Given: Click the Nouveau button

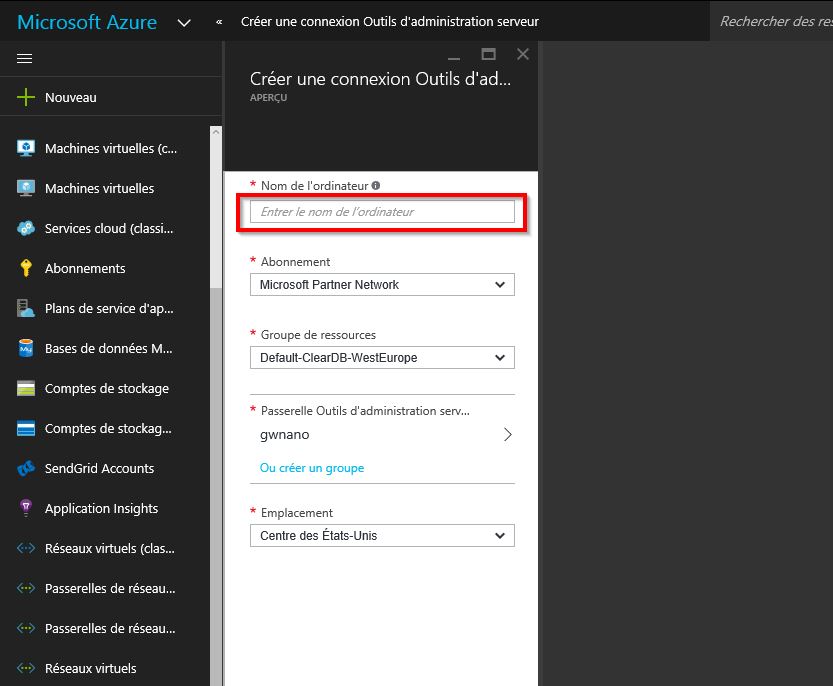Looking at the screenshot, I should (70, 98).
